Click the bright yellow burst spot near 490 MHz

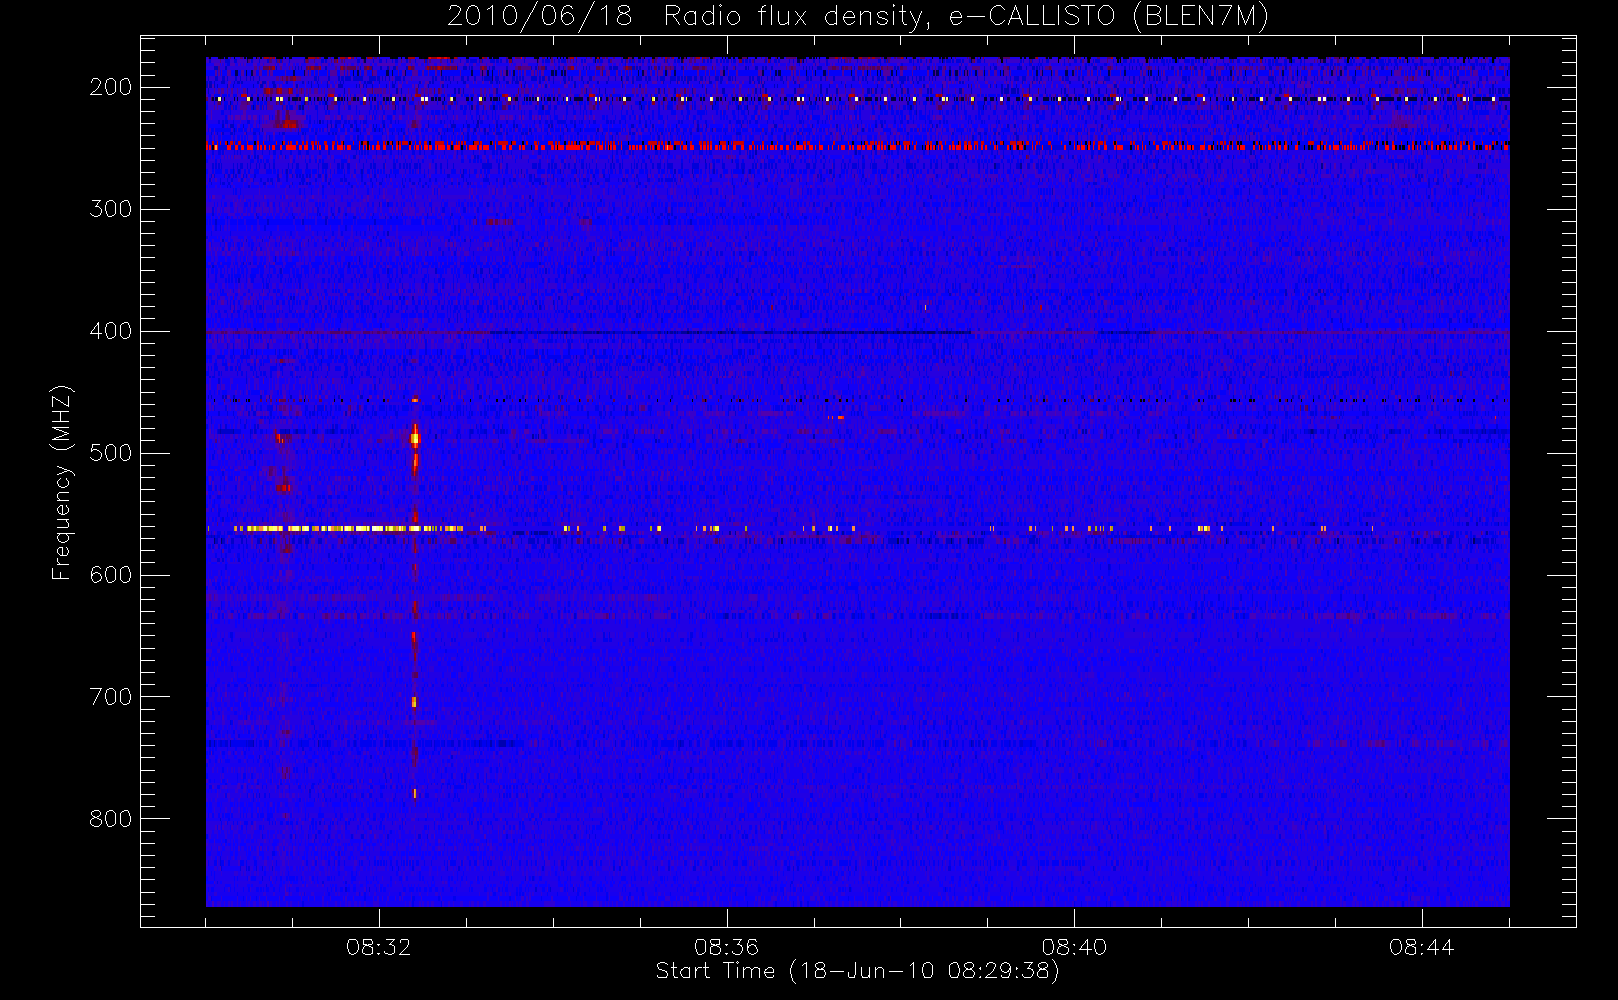[x=415, y=438]
